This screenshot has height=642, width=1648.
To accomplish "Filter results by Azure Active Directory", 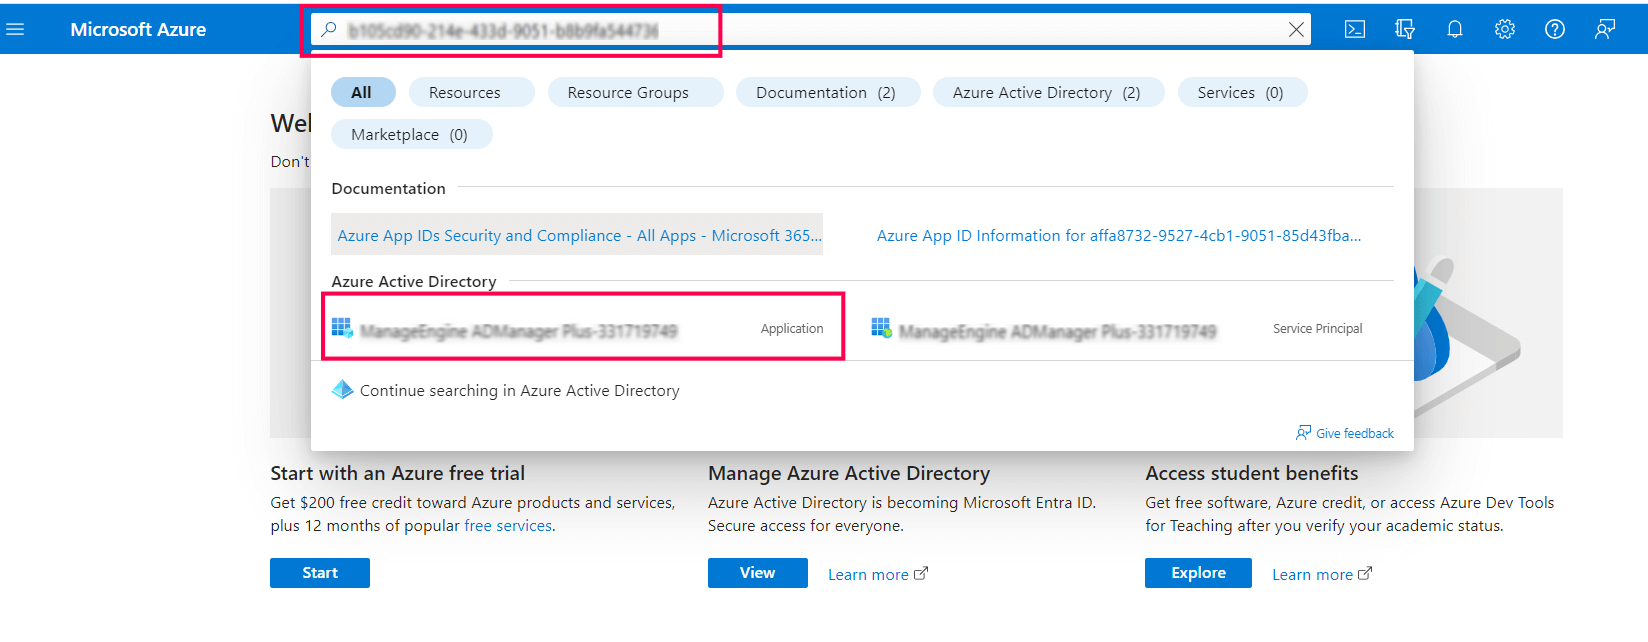I will tap(1046, 92).
